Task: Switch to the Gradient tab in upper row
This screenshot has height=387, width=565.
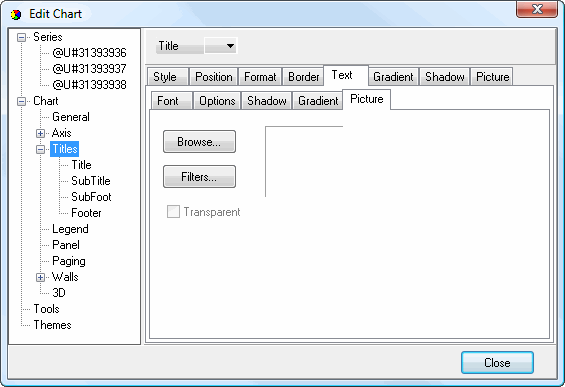Action: 393,77
